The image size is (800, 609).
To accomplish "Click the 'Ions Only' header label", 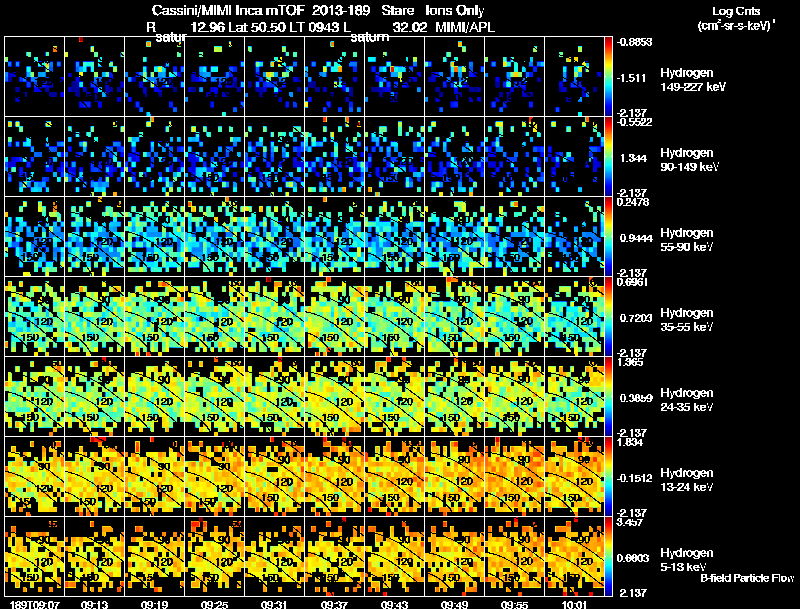I will (x=454, y=11).
